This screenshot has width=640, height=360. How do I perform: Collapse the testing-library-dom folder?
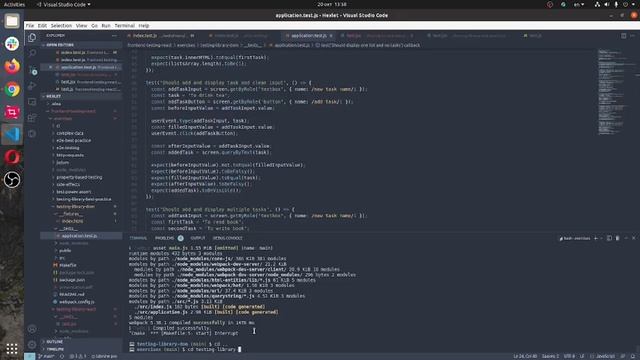[x=76, y=207]
